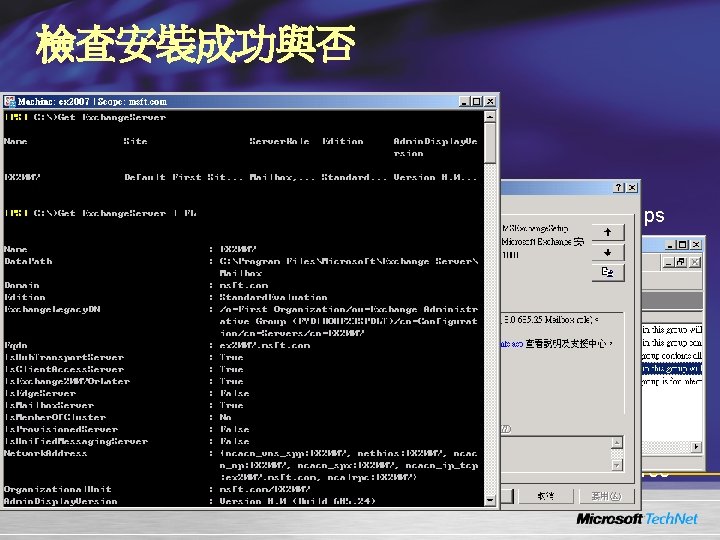Click right arrow of the horizontal scrollbar
Screen dimensions: 720x540
697,446
